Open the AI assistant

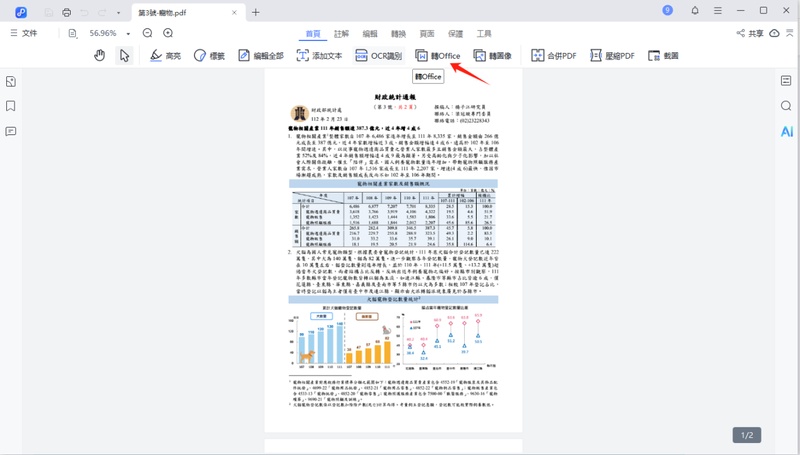click(x=787, y=131)
